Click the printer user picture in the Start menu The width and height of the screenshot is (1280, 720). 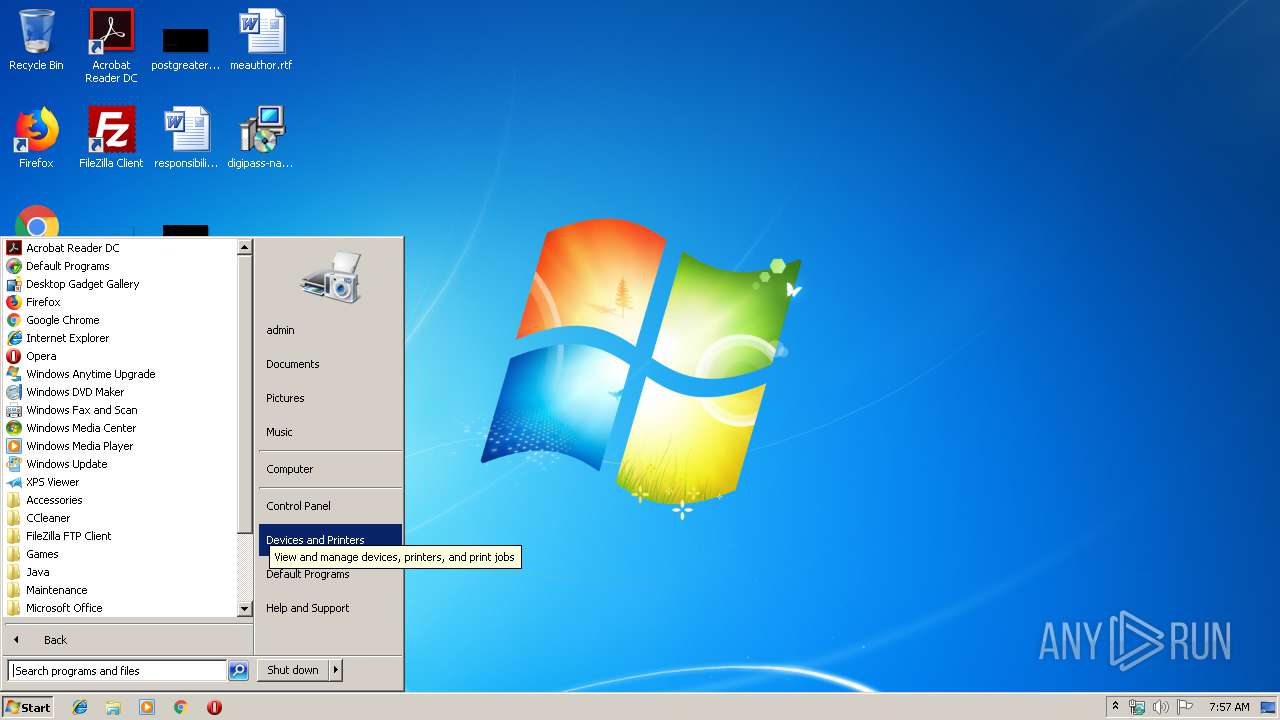[x=330, y=278]
